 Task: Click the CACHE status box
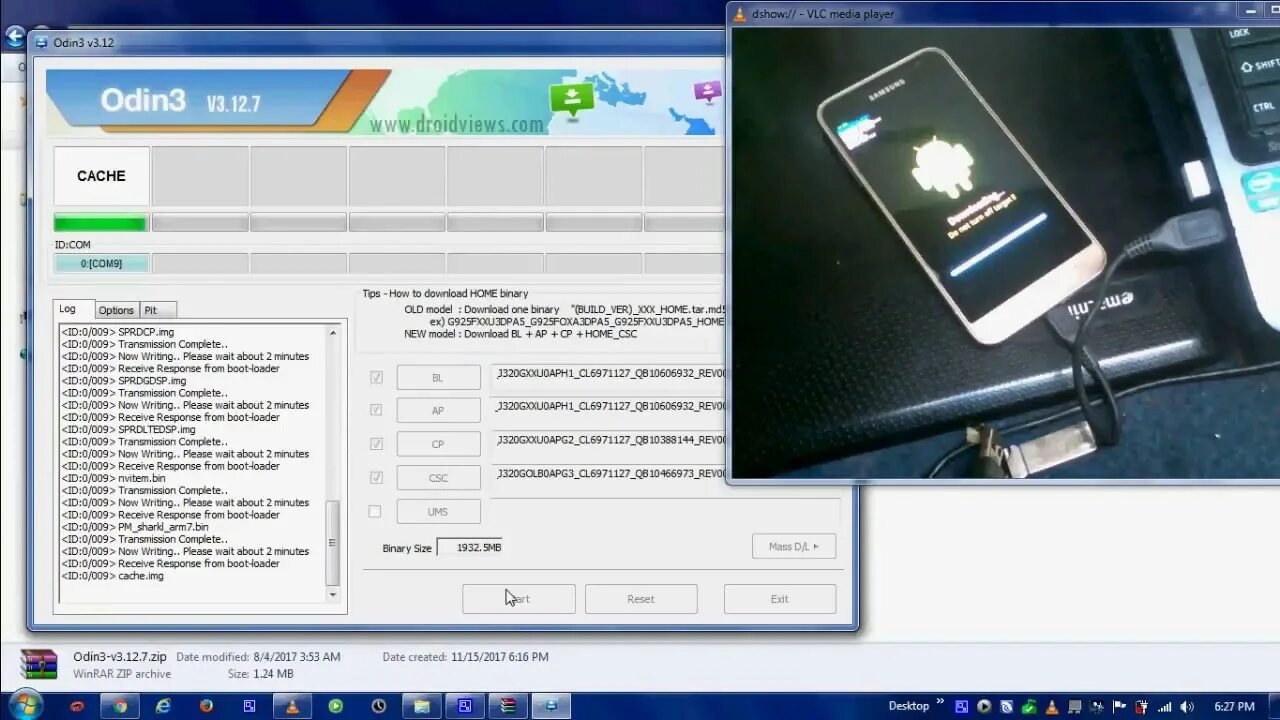pos(101,176)
